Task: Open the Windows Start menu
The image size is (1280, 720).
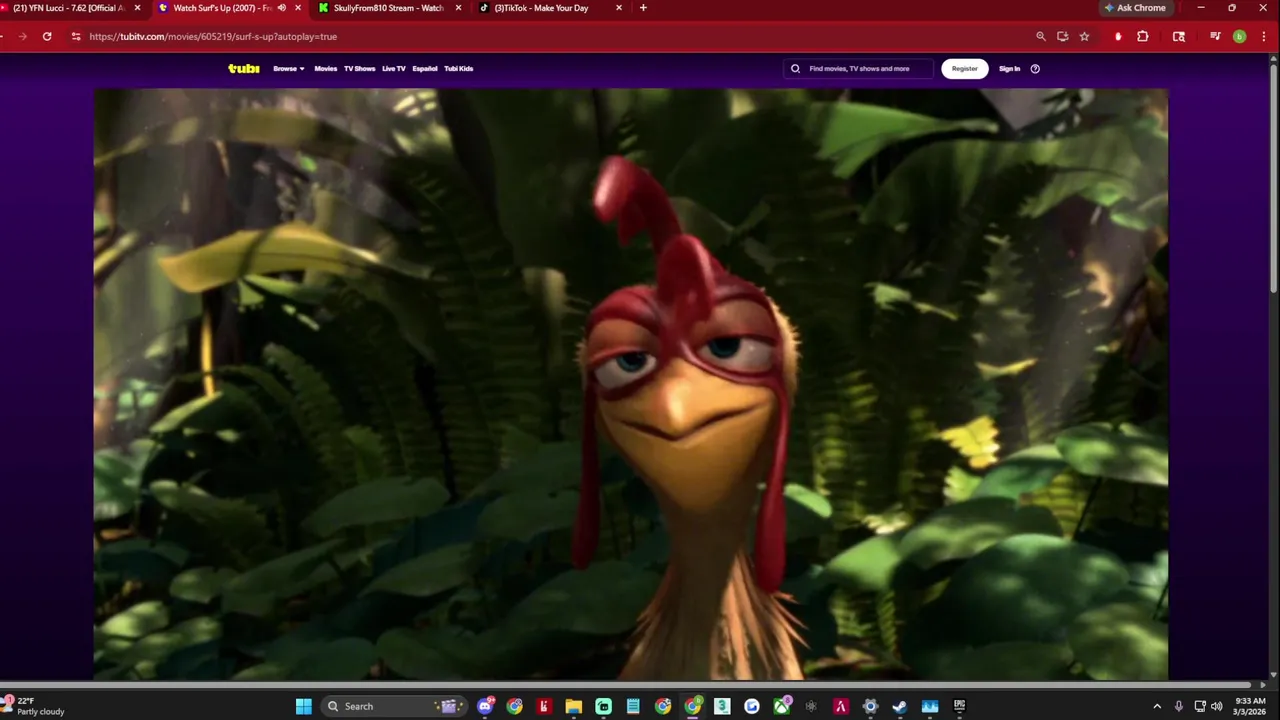Action: point(304,706)
